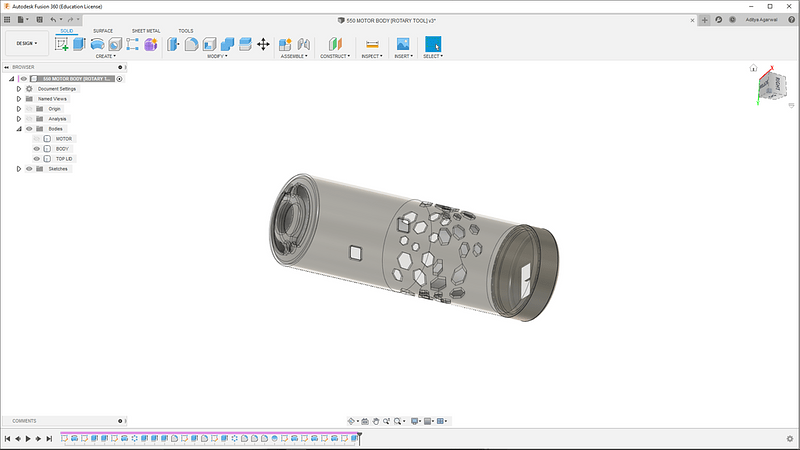Open the ASSEMBLE dropdown menu
Viewport: 800px width, 450px height.
pyautogui.click(x=294, y=56)
